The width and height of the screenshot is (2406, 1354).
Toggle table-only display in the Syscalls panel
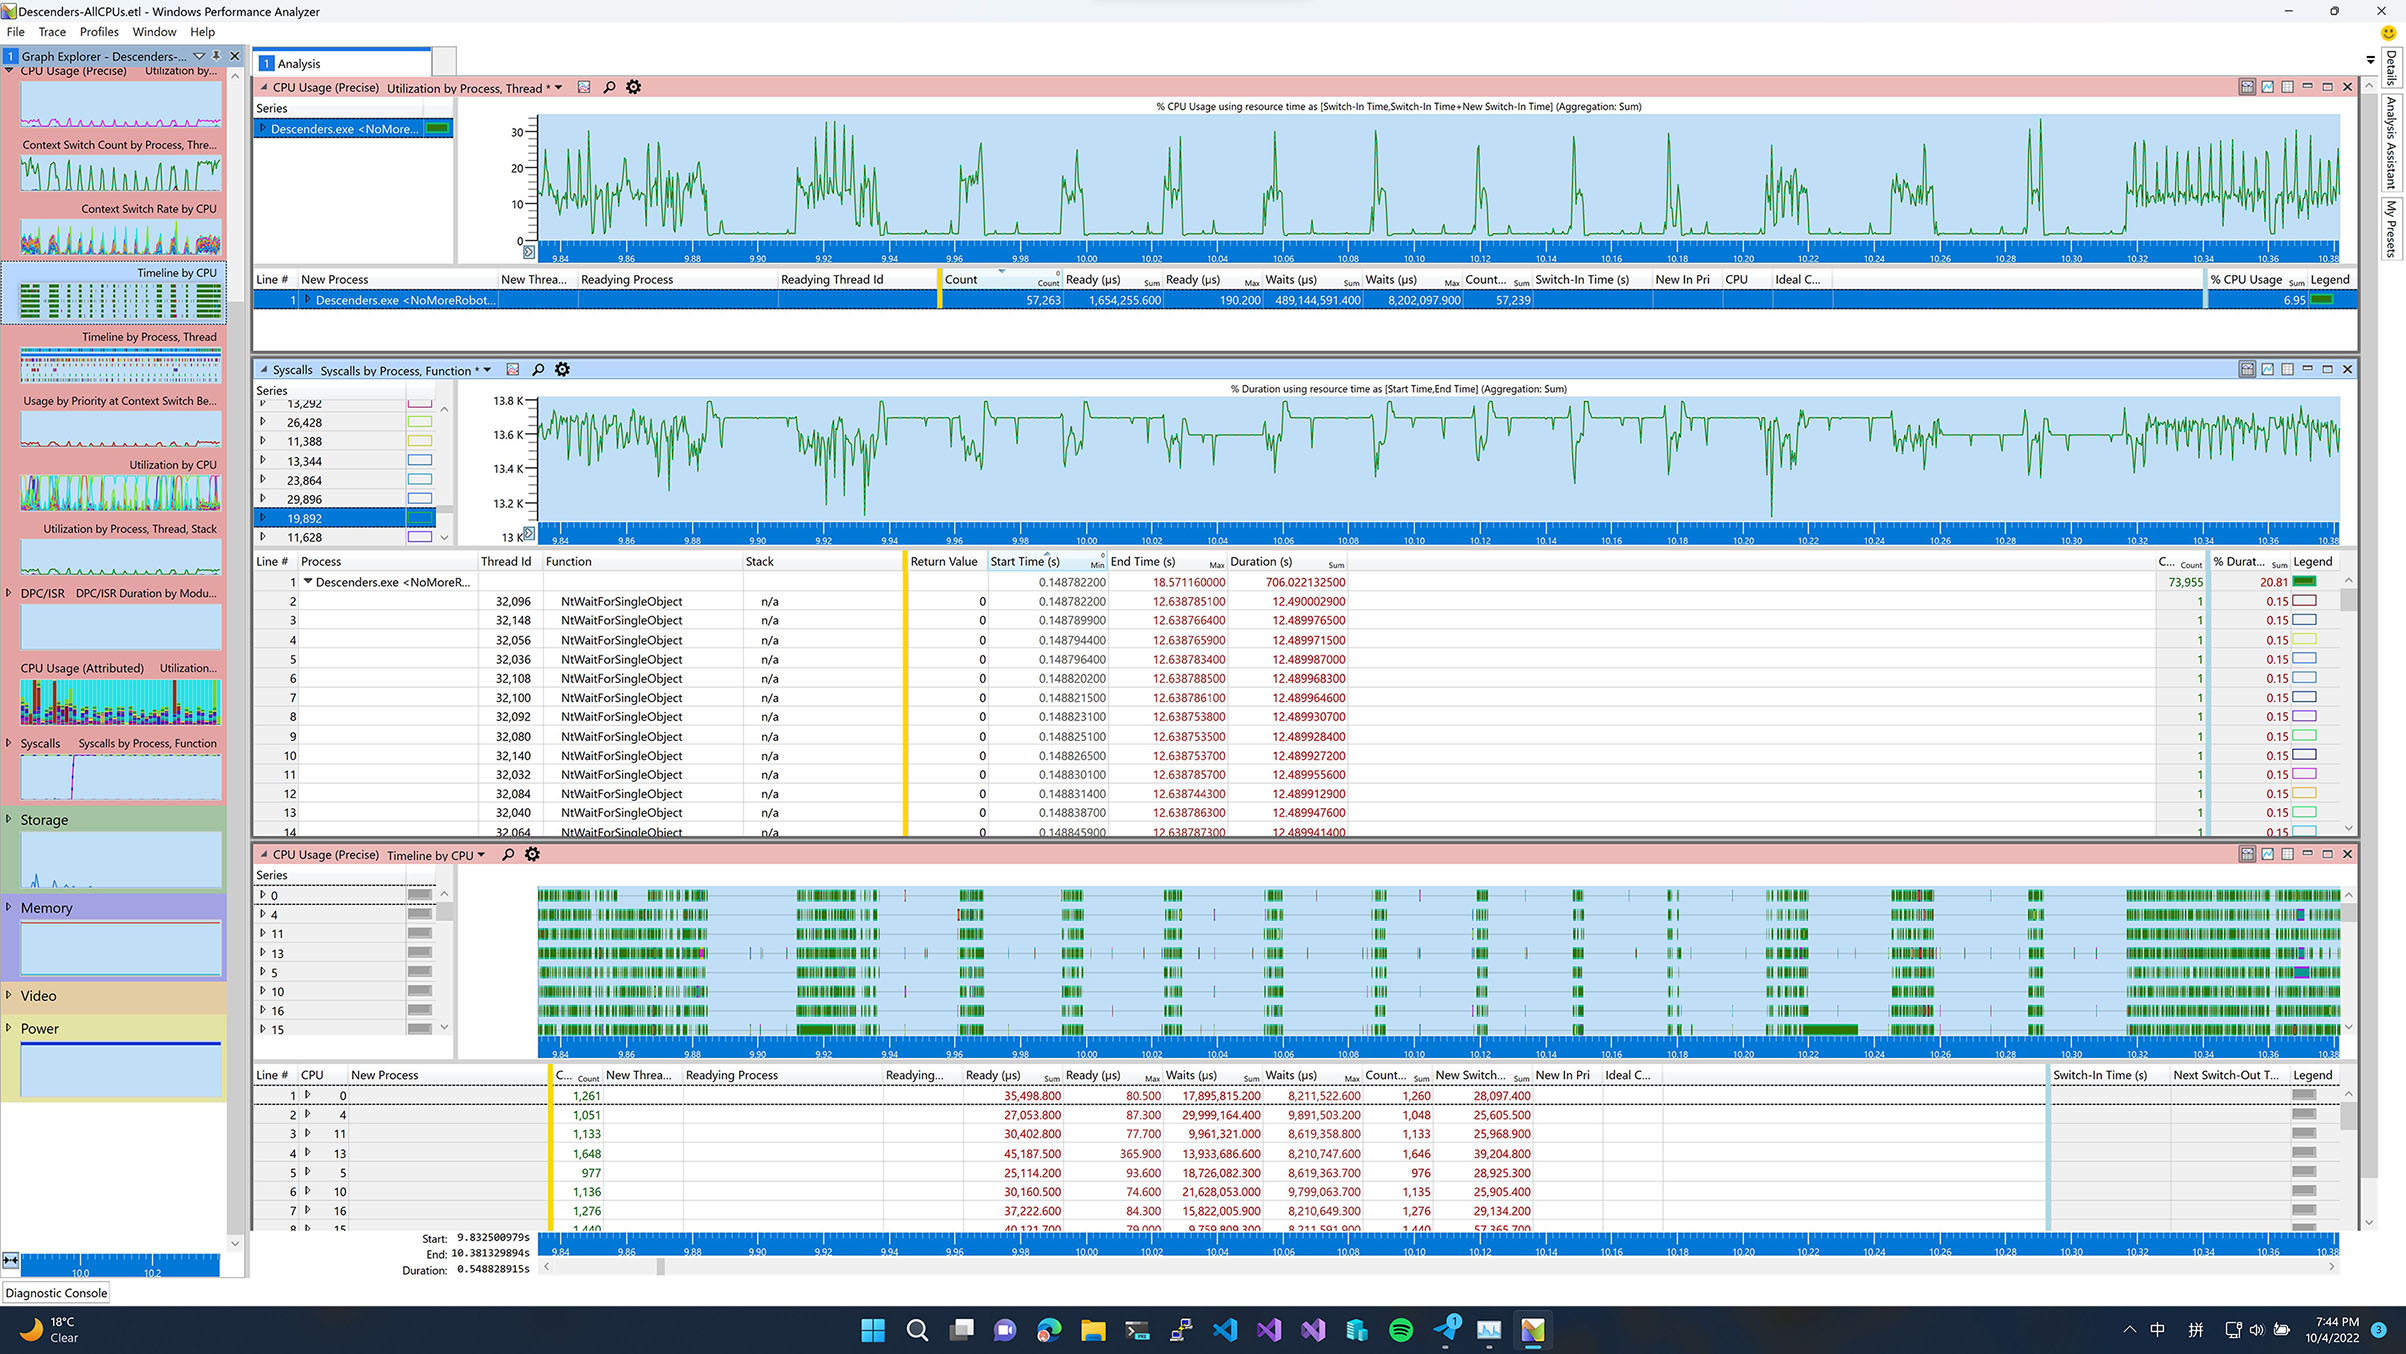click(2288, 369)
